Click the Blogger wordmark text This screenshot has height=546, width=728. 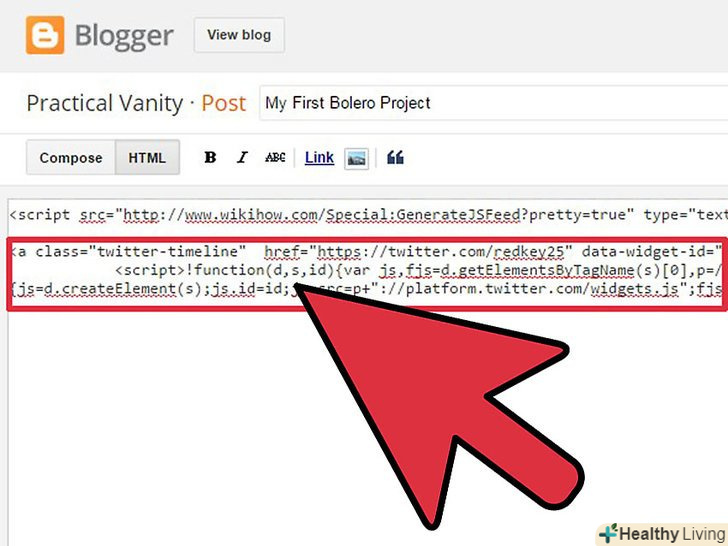tap(124, 36)
